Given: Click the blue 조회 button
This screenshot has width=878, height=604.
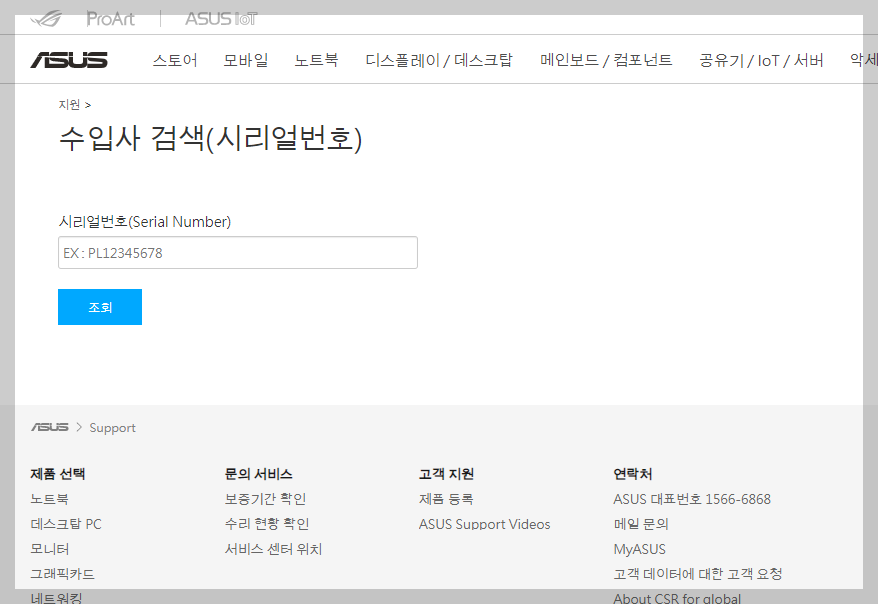Looking at the screenshot, I should point(100,307).
